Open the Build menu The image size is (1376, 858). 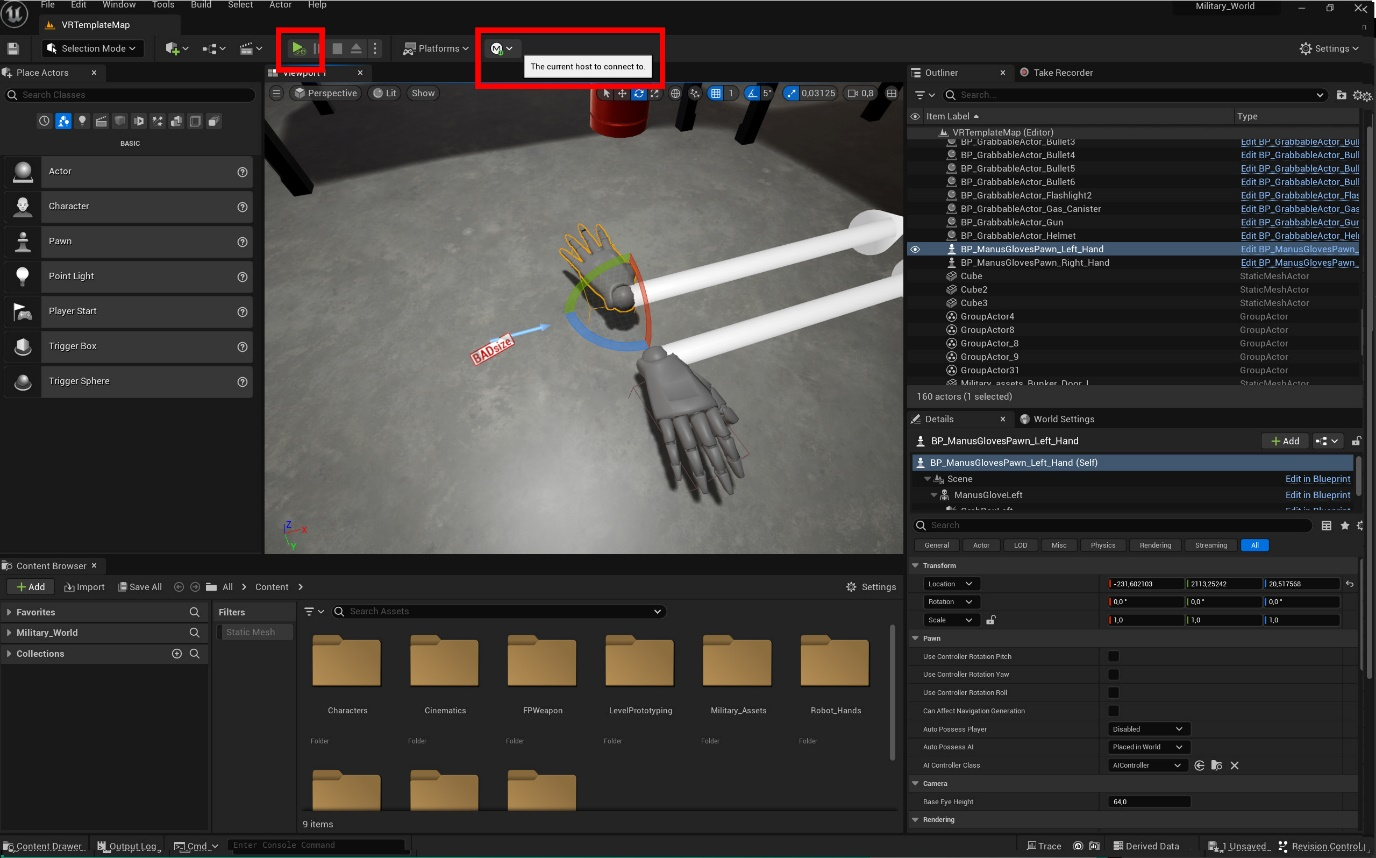[x=201, y=5]
